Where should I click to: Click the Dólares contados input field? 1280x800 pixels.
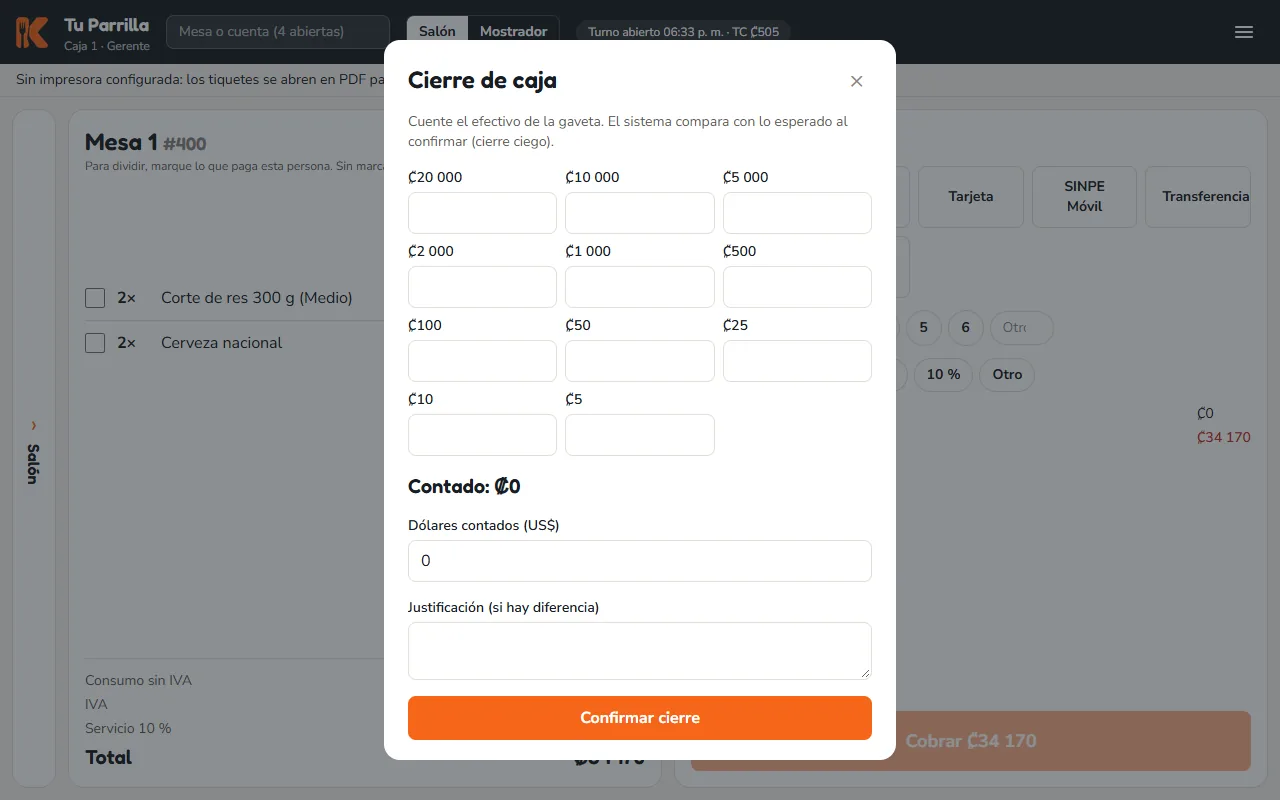640,561
